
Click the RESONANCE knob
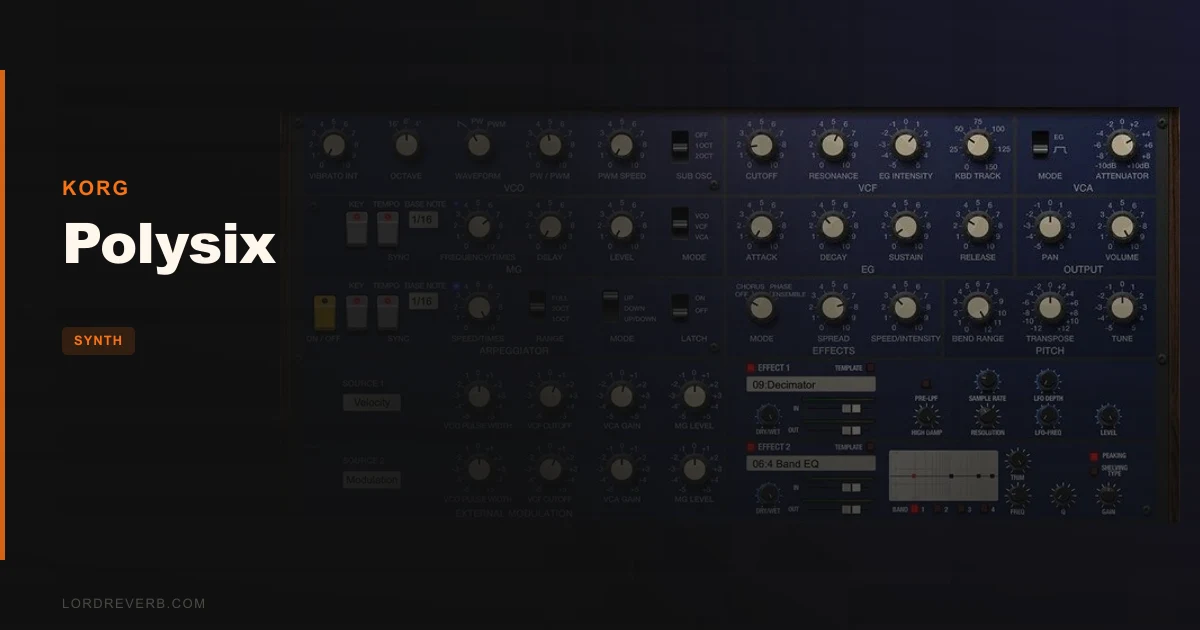(834, 146)
